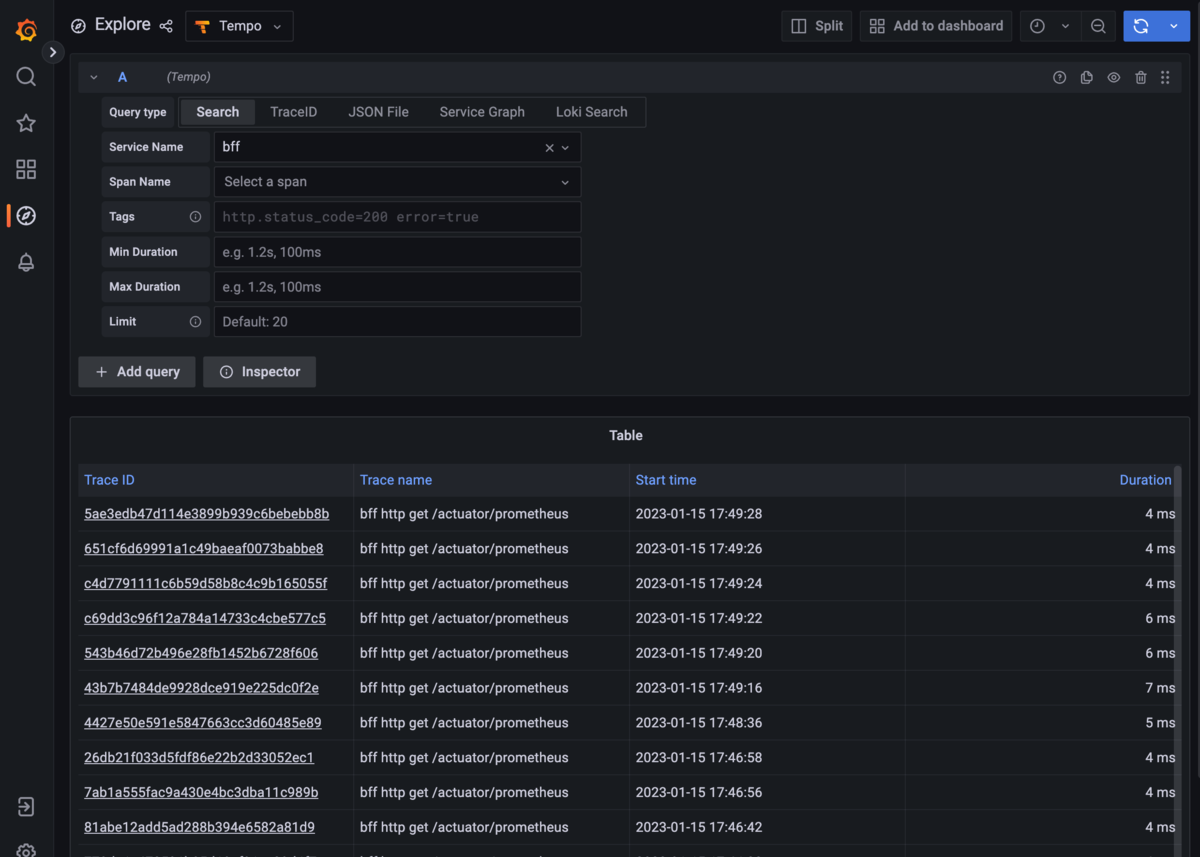Sort table by Trace name column

click(396, 480)
